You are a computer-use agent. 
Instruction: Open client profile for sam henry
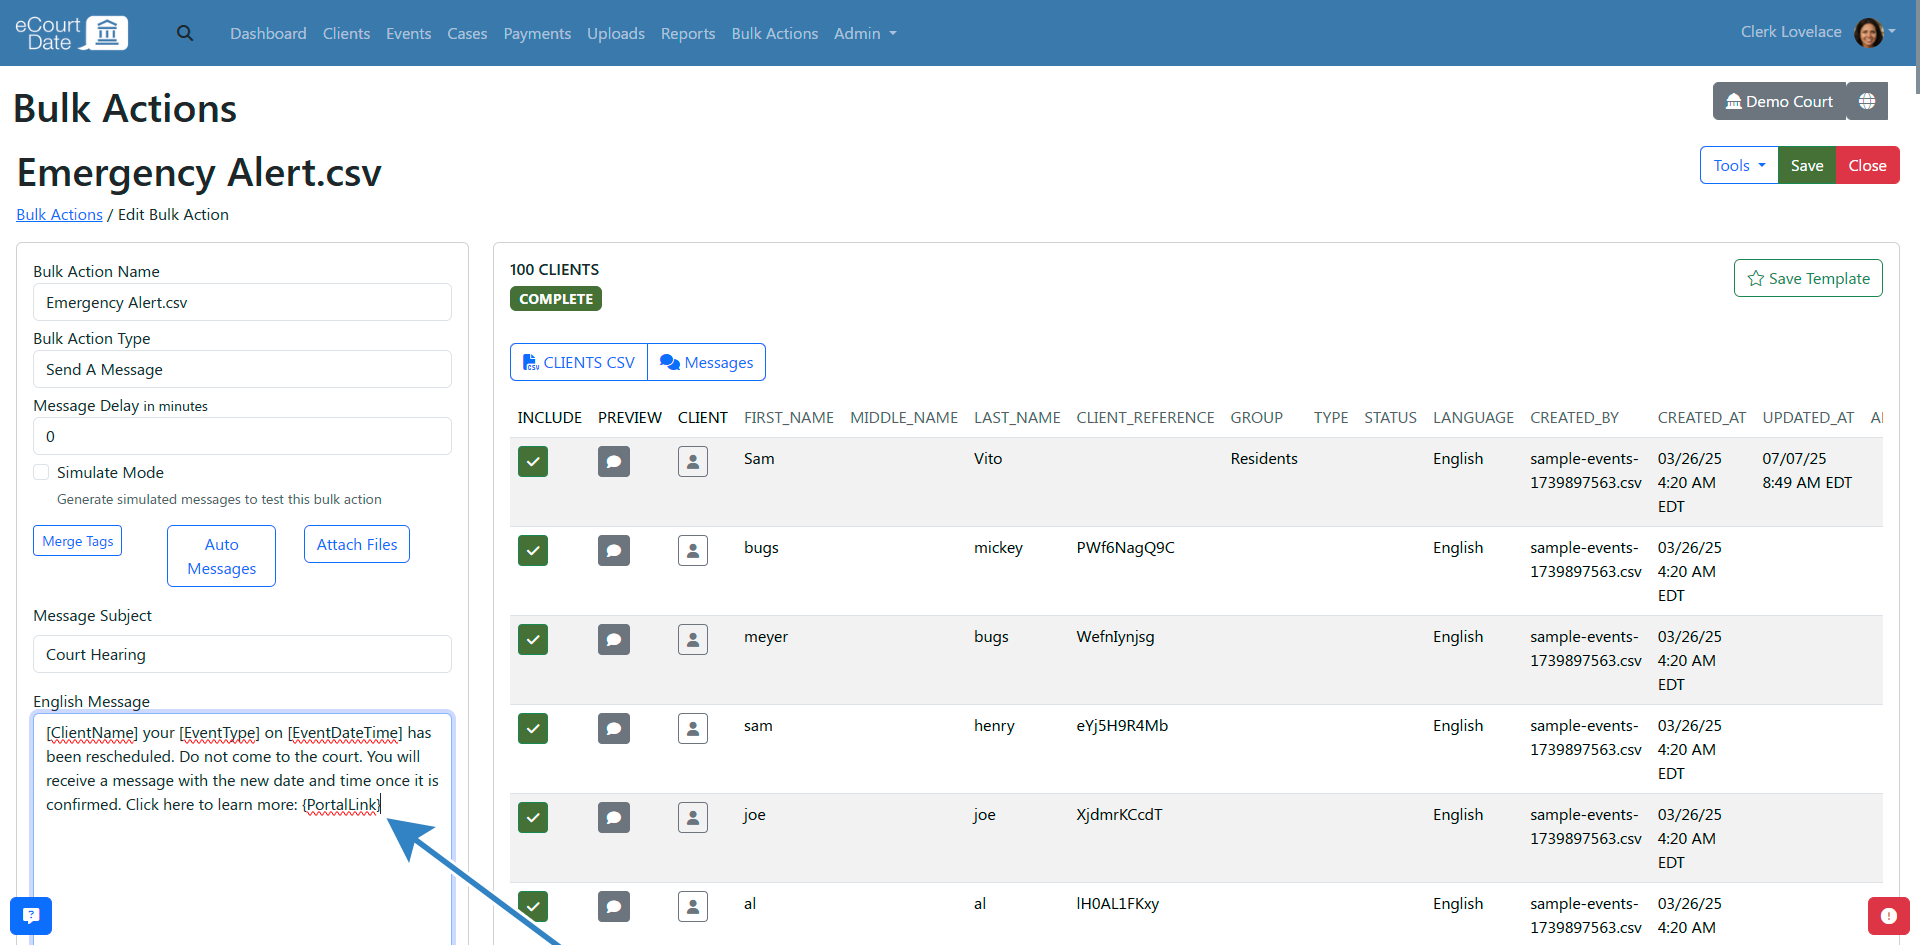tap(693, 728)
